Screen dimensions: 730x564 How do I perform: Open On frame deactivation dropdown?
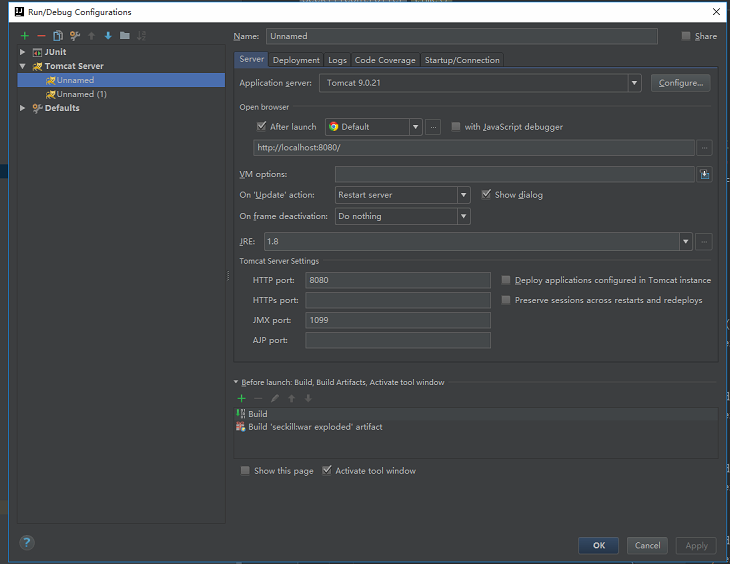pos(463,216)
